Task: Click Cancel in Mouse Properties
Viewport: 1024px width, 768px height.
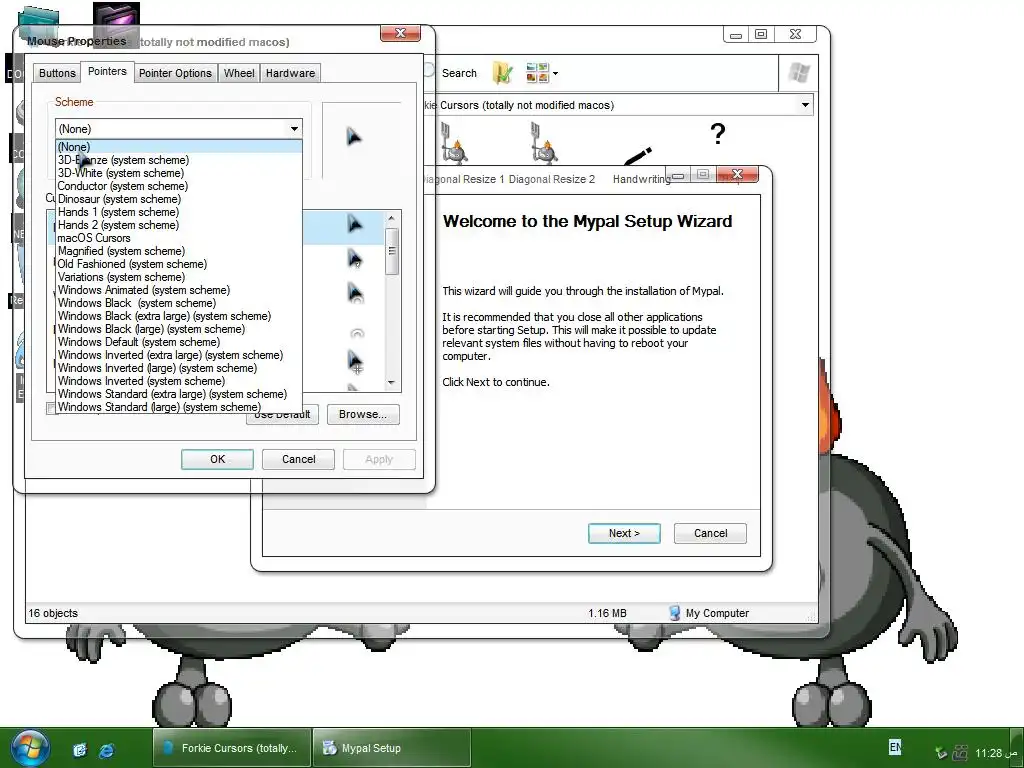Action: coord(298,459)
